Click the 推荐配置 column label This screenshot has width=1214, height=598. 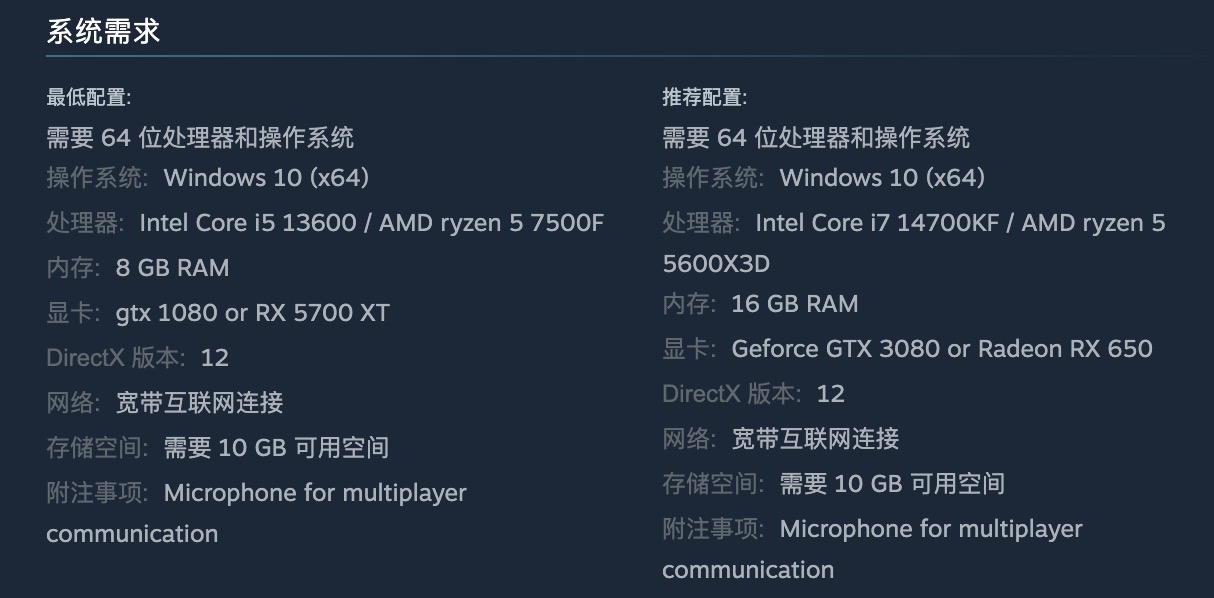pos(704,97)
